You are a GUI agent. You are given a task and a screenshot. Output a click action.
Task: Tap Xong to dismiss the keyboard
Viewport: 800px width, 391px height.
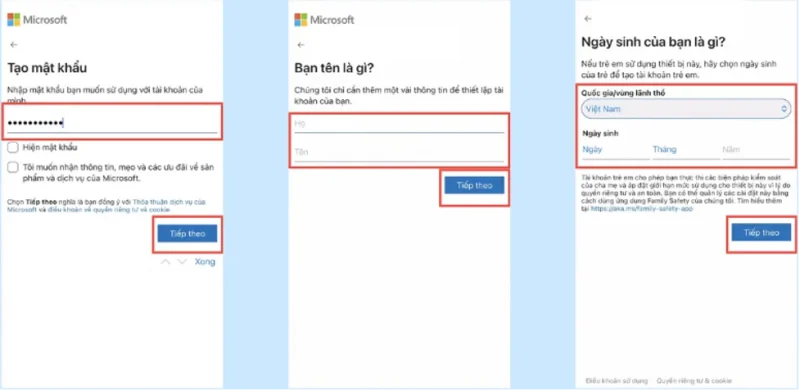click(x=205, y=262)
